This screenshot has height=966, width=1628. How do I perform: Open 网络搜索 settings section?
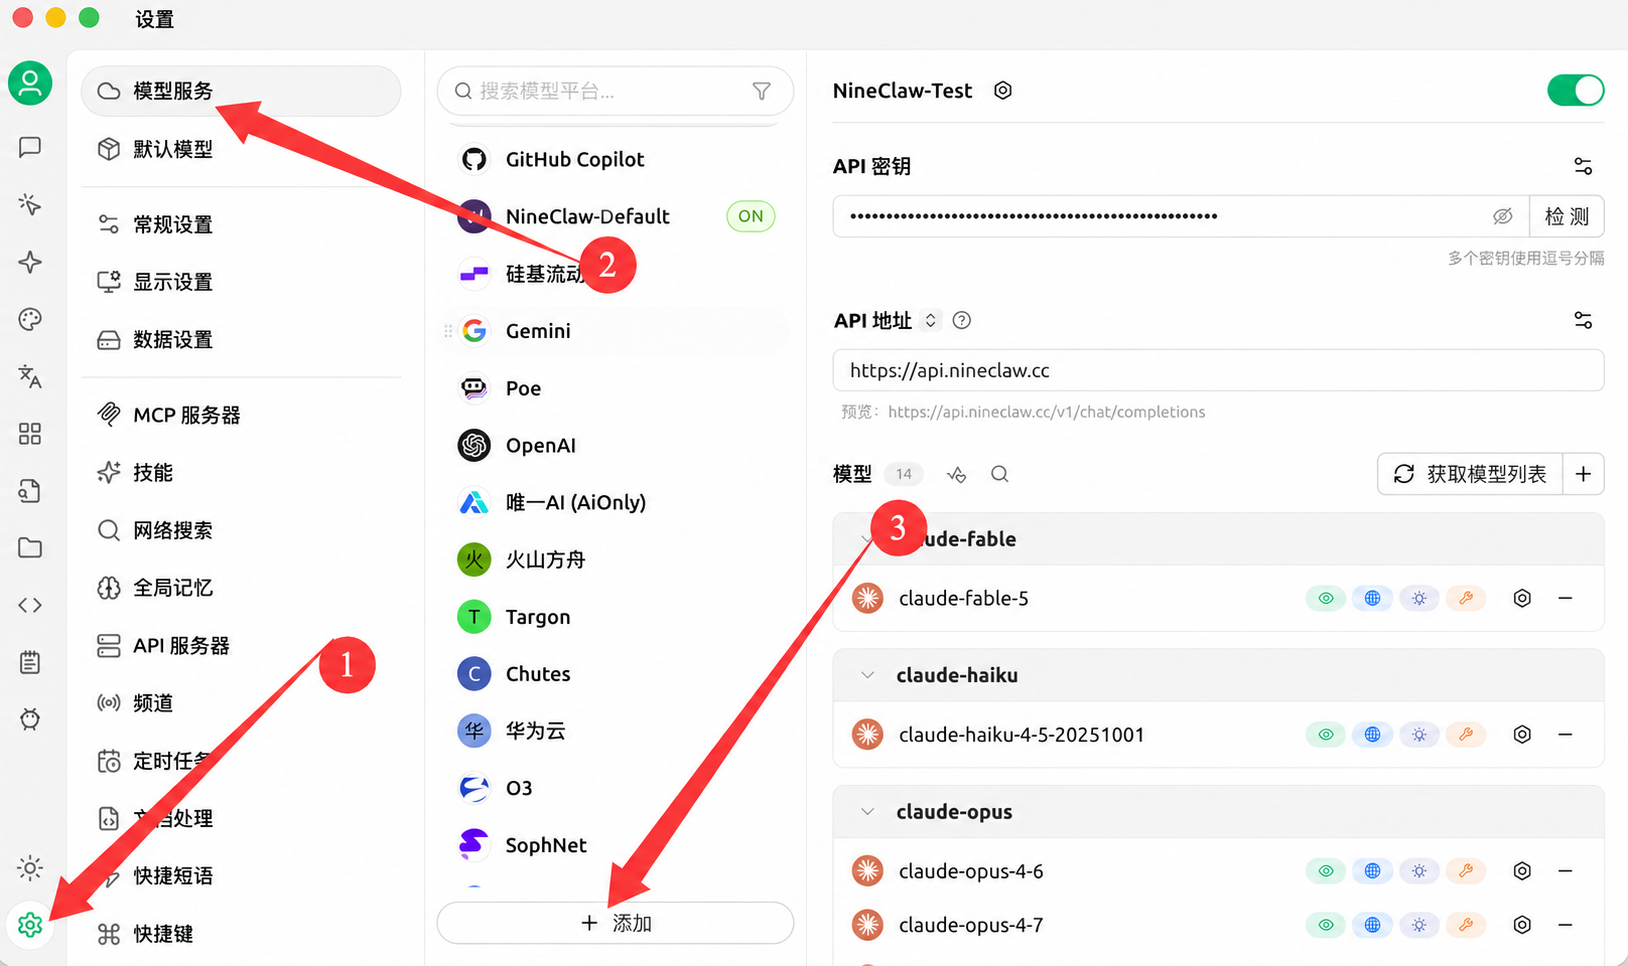(241, 530)
